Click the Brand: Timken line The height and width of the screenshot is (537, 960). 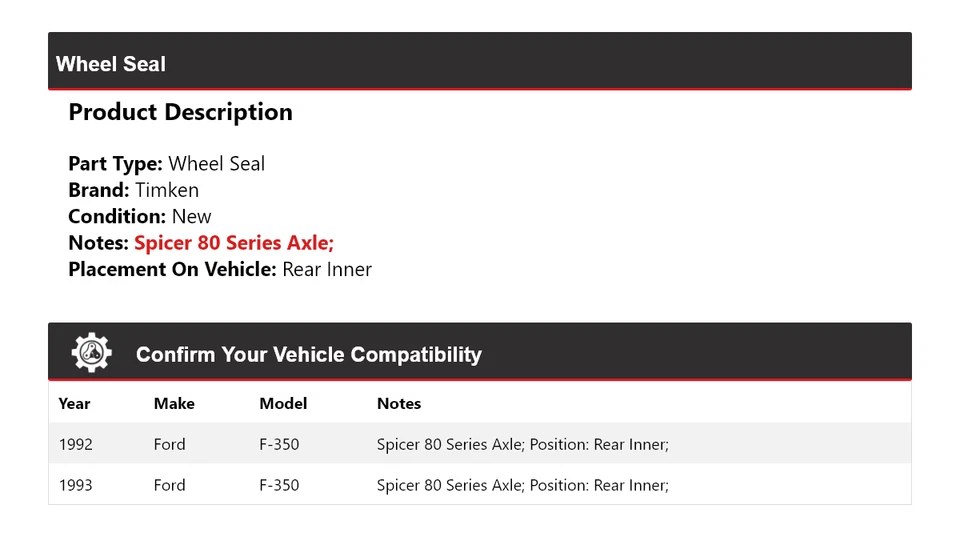133,190
